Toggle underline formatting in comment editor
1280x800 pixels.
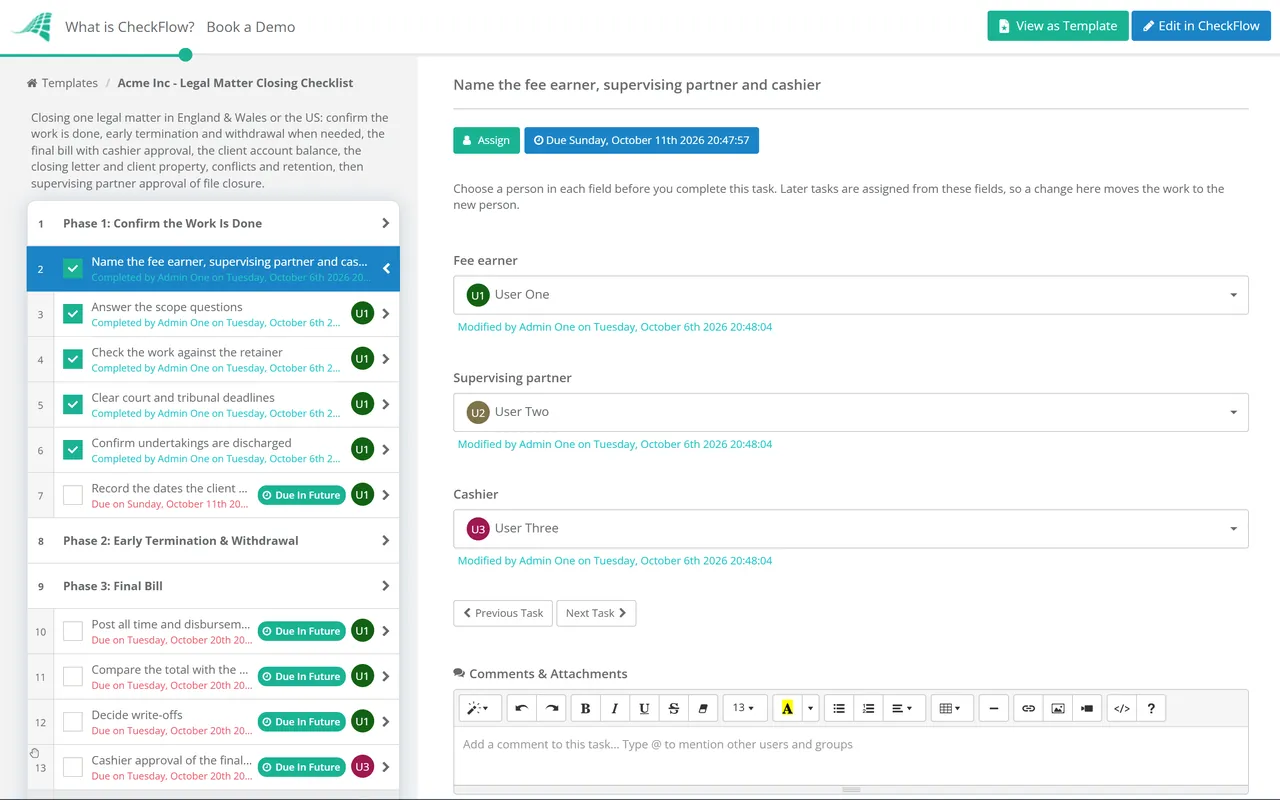pyautogui.click(x=644, y=708)
